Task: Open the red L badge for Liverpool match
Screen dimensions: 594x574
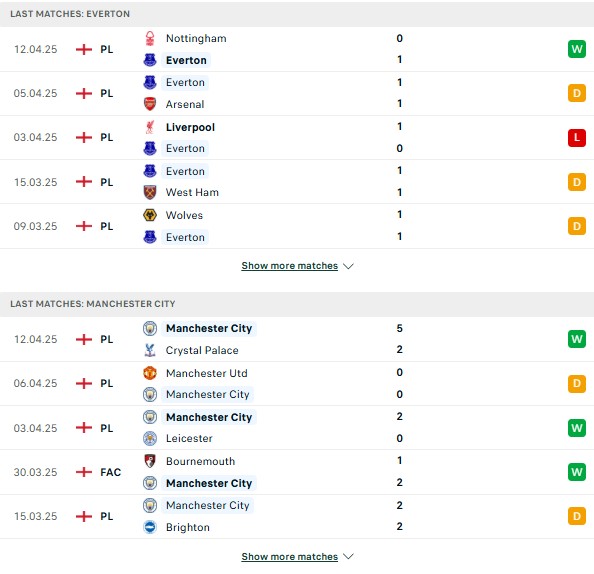Action: pos(577,138)
